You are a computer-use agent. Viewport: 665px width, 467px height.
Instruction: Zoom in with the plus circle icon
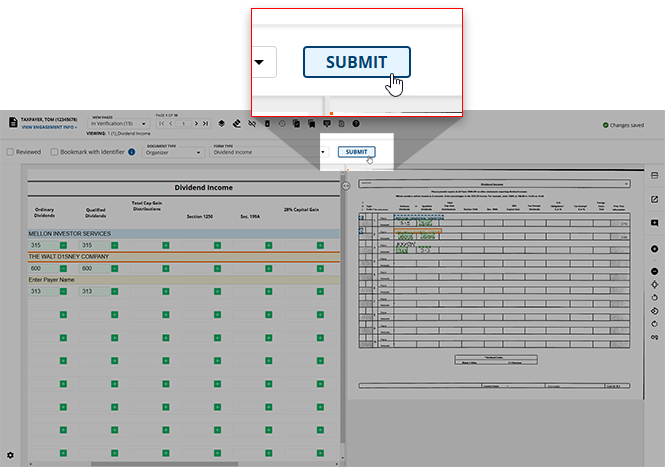point(654,249)
